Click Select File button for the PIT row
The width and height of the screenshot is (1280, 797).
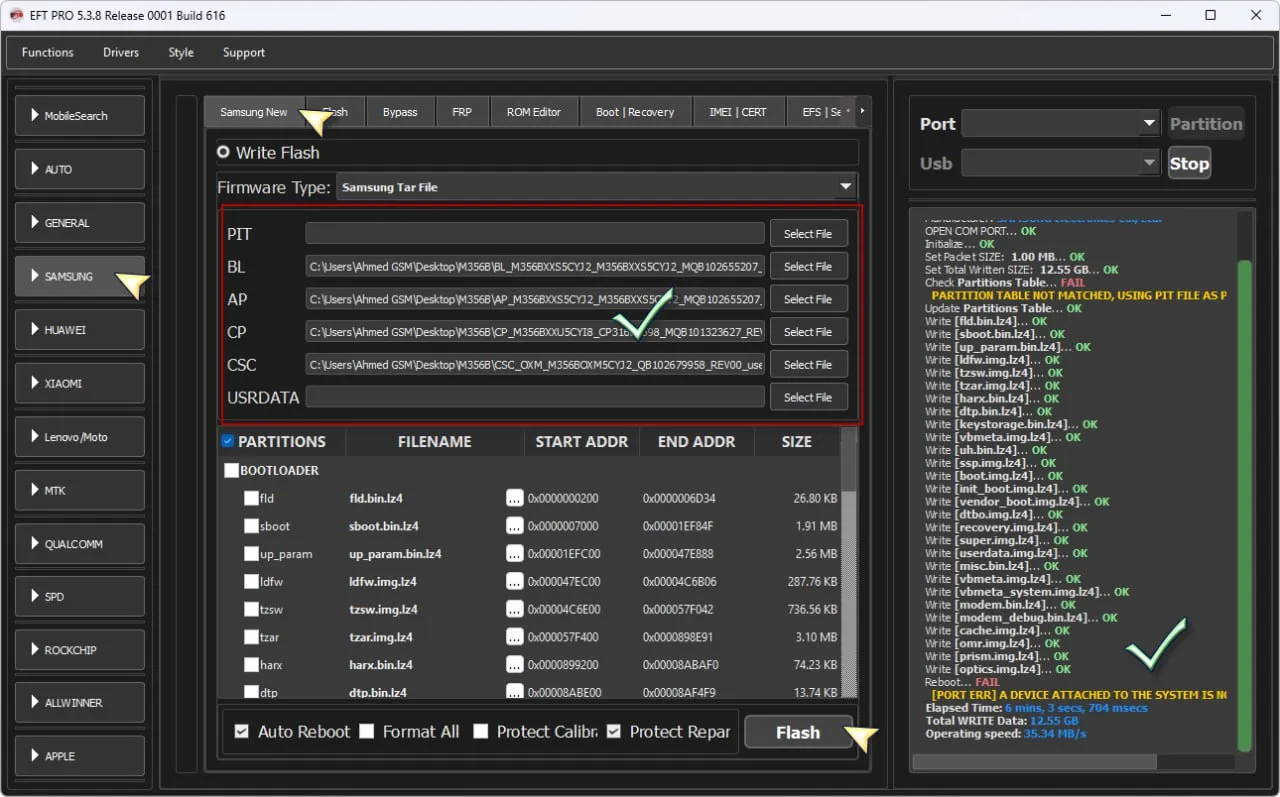click(808, 234)
